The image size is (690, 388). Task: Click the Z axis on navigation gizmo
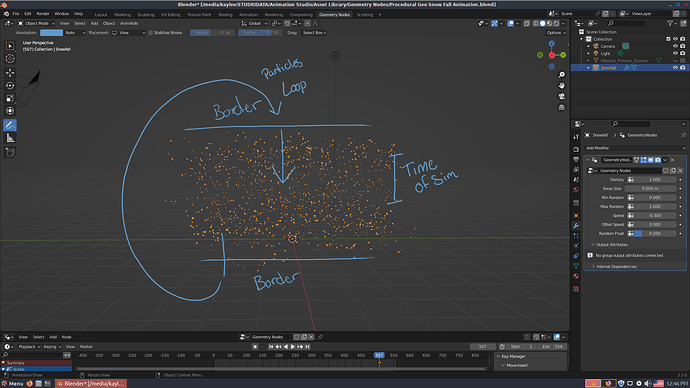pos(551,44)
